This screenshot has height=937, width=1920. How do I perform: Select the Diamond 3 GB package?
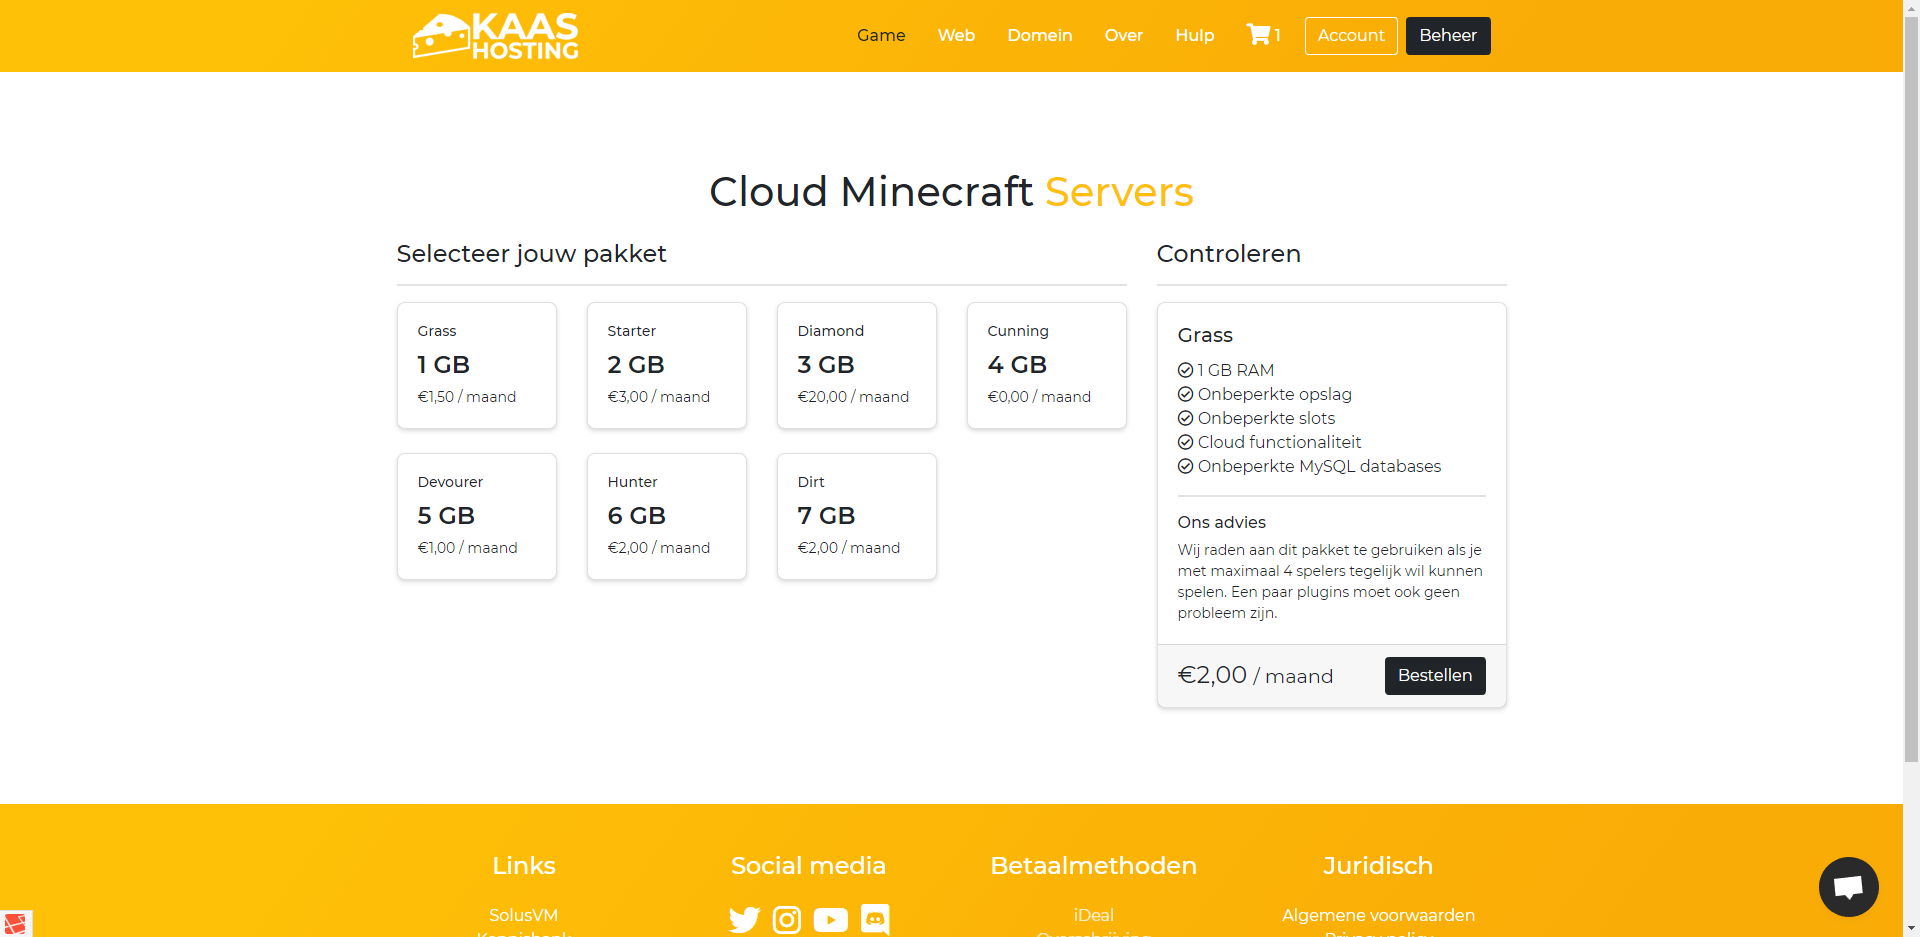[x=857, y=365]
